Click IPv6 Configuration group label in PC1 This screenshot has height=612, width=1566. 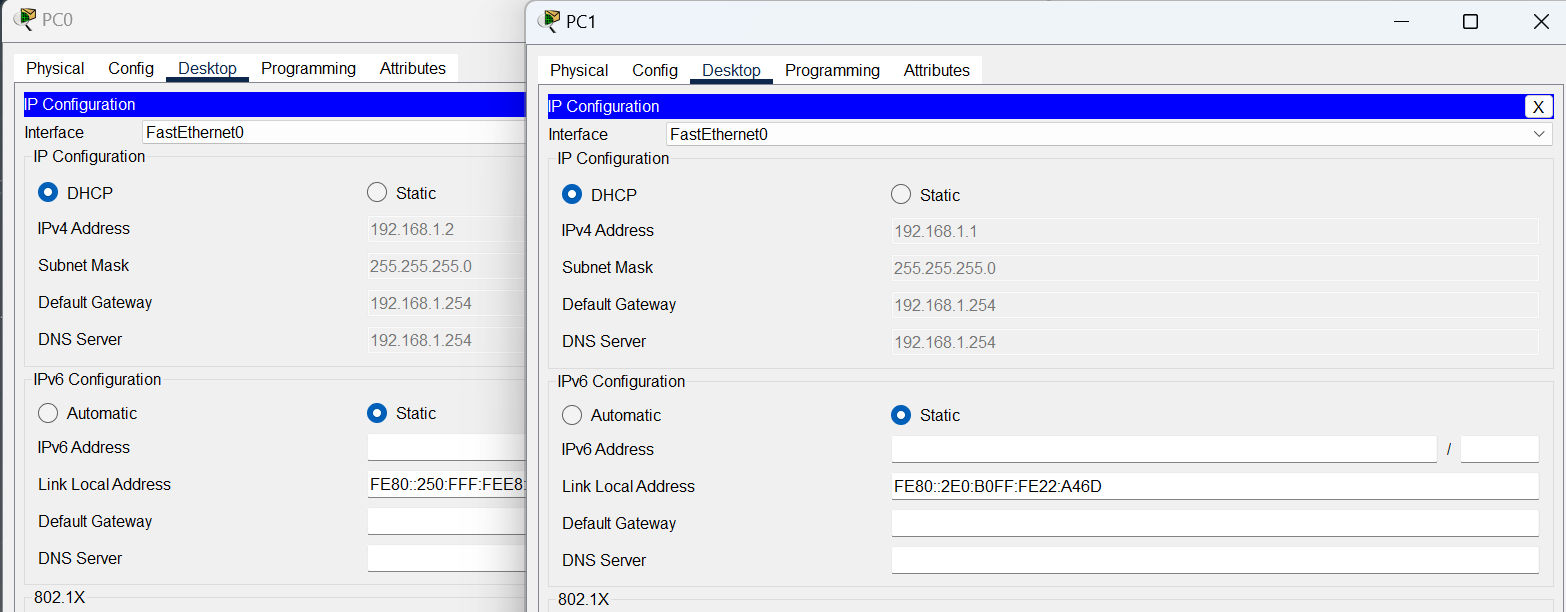pos(621,381)
